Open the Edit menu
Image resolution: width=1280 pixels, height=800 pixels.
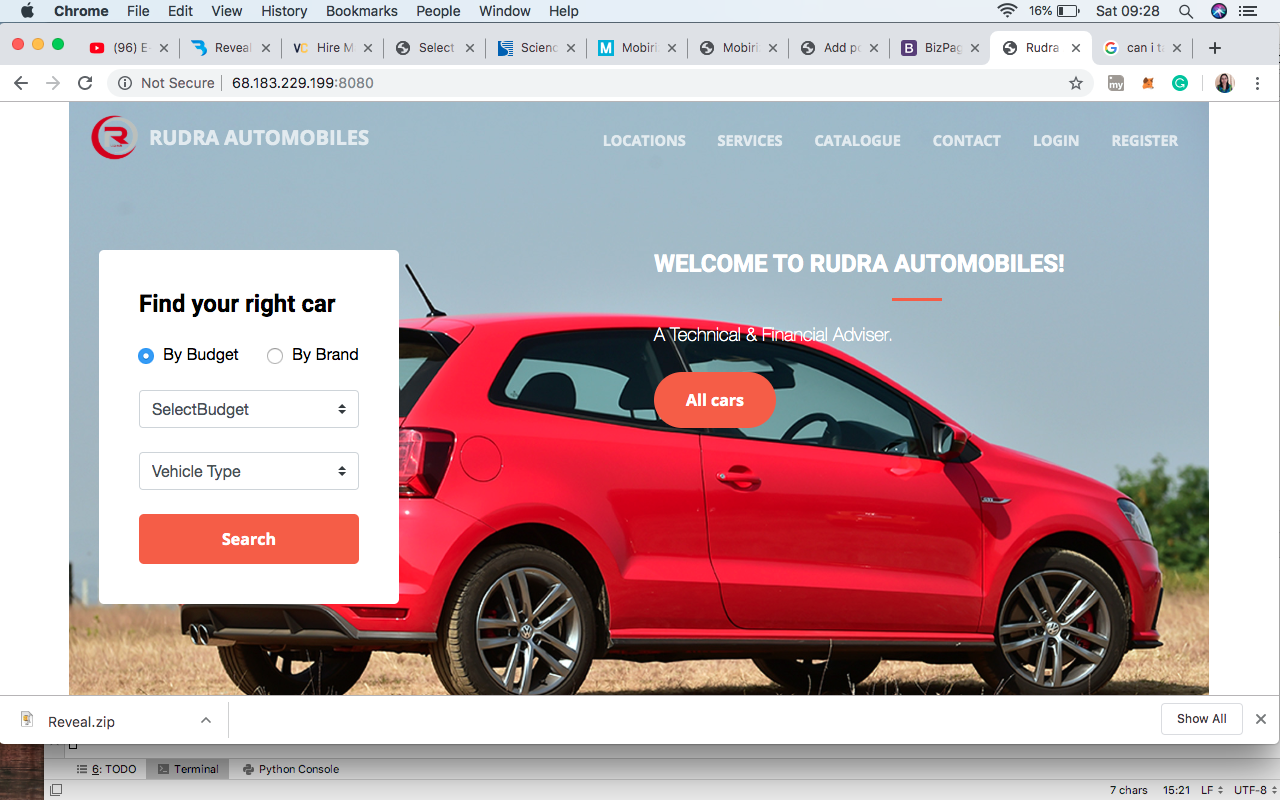[x=181, y=11]
